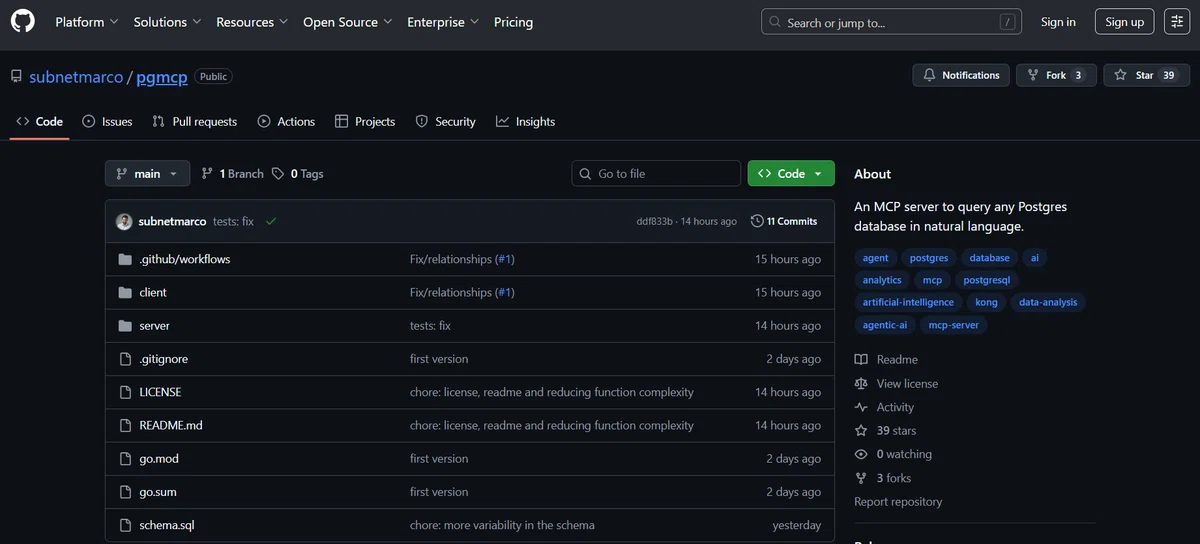The width and height of the screenshot is (1200, 544).
Task: Open the Solutions dropdown menu
Action: (x=167, y=22)
